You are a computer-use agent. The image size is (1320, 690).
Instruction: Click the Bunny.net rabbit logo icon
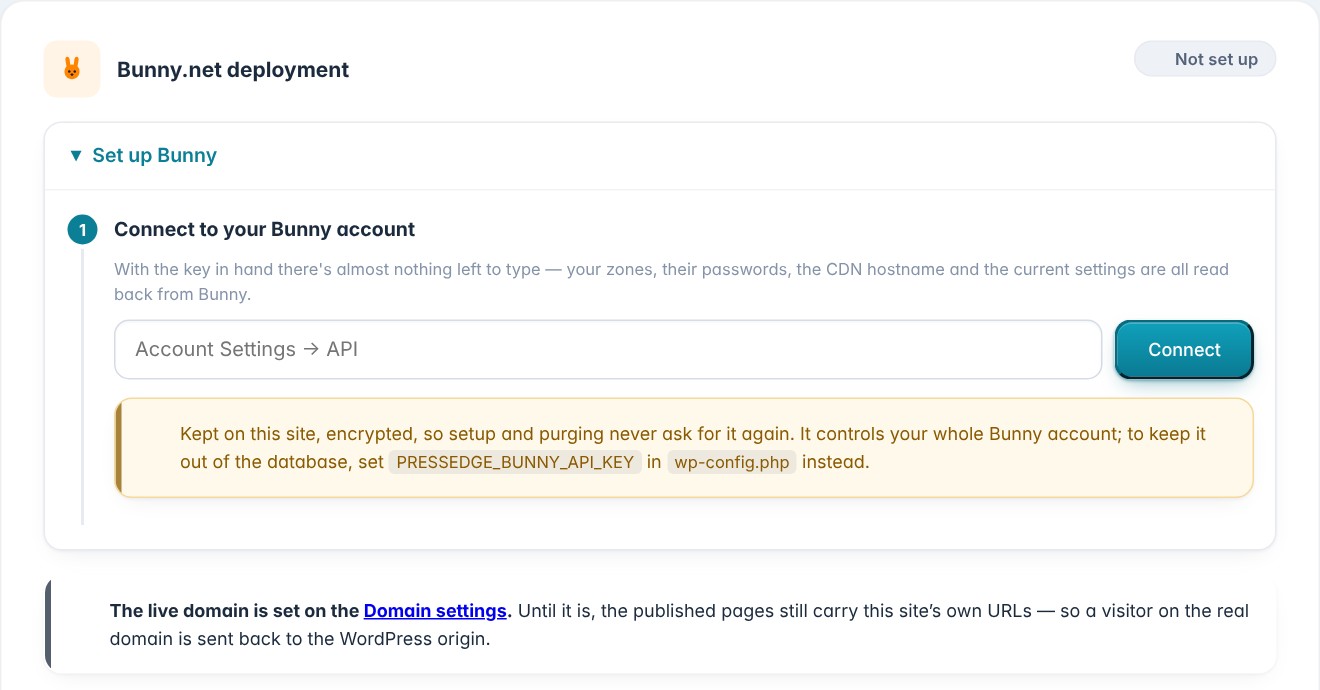(72, 69)
